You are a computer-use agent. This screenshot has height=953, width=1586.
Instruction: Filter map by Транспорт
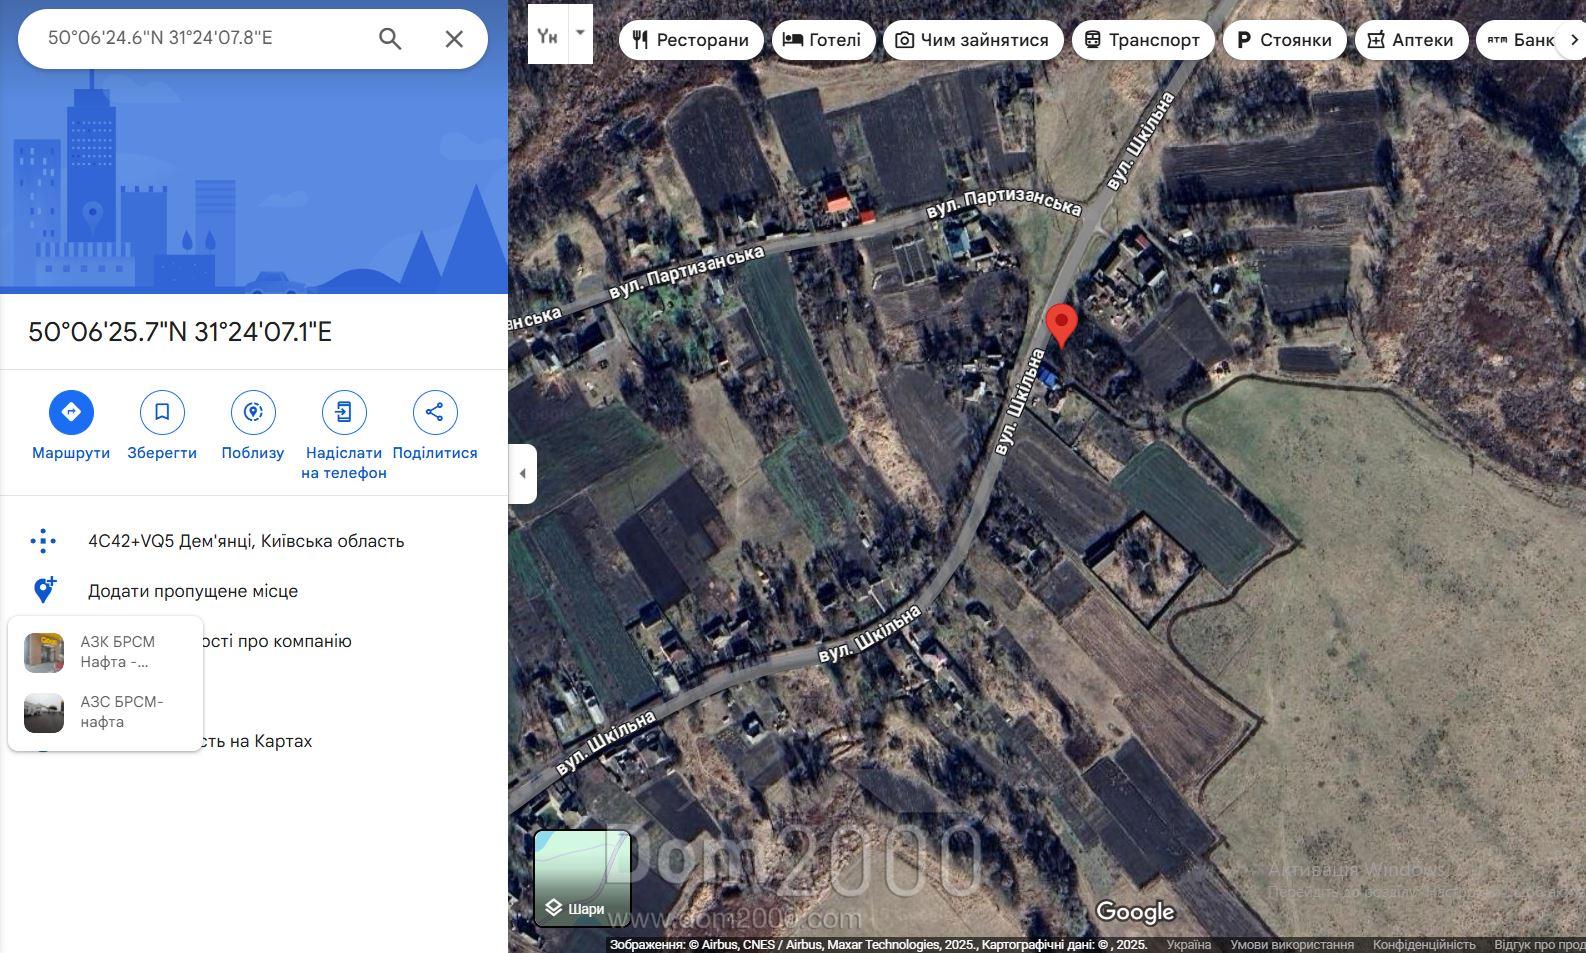point(1143,40)
